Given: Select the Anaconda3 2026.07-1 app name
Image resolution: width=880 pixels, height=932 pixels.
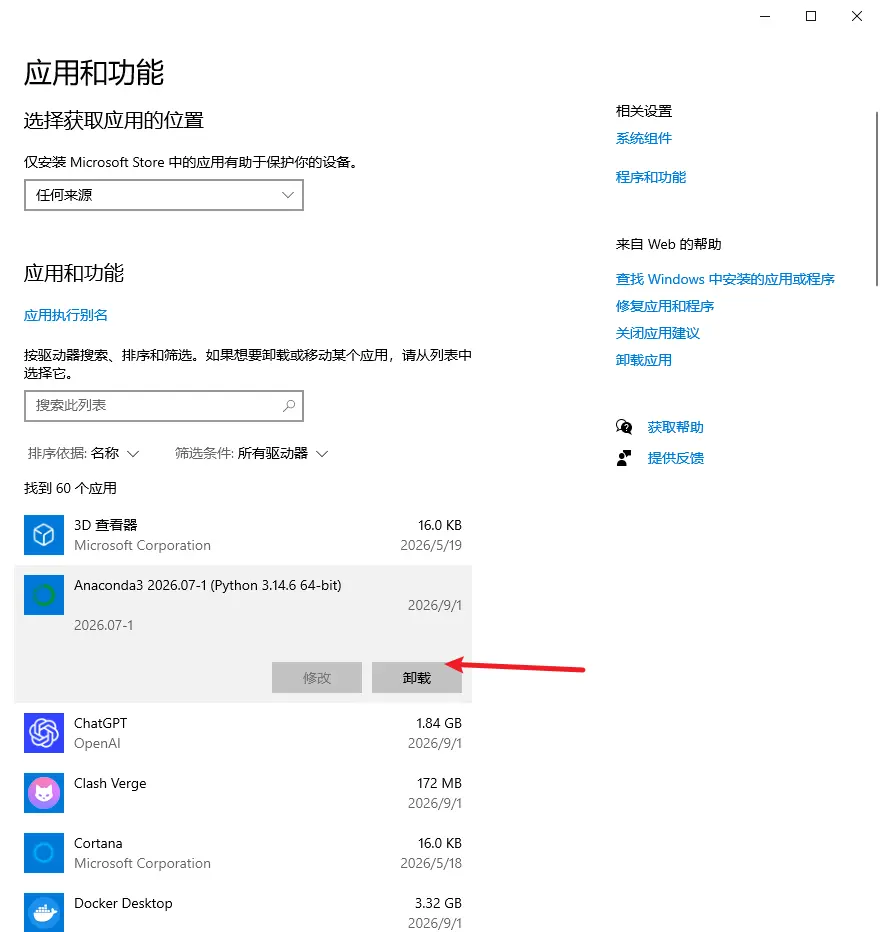Looking at the screenshot, I should pos(208,585).
